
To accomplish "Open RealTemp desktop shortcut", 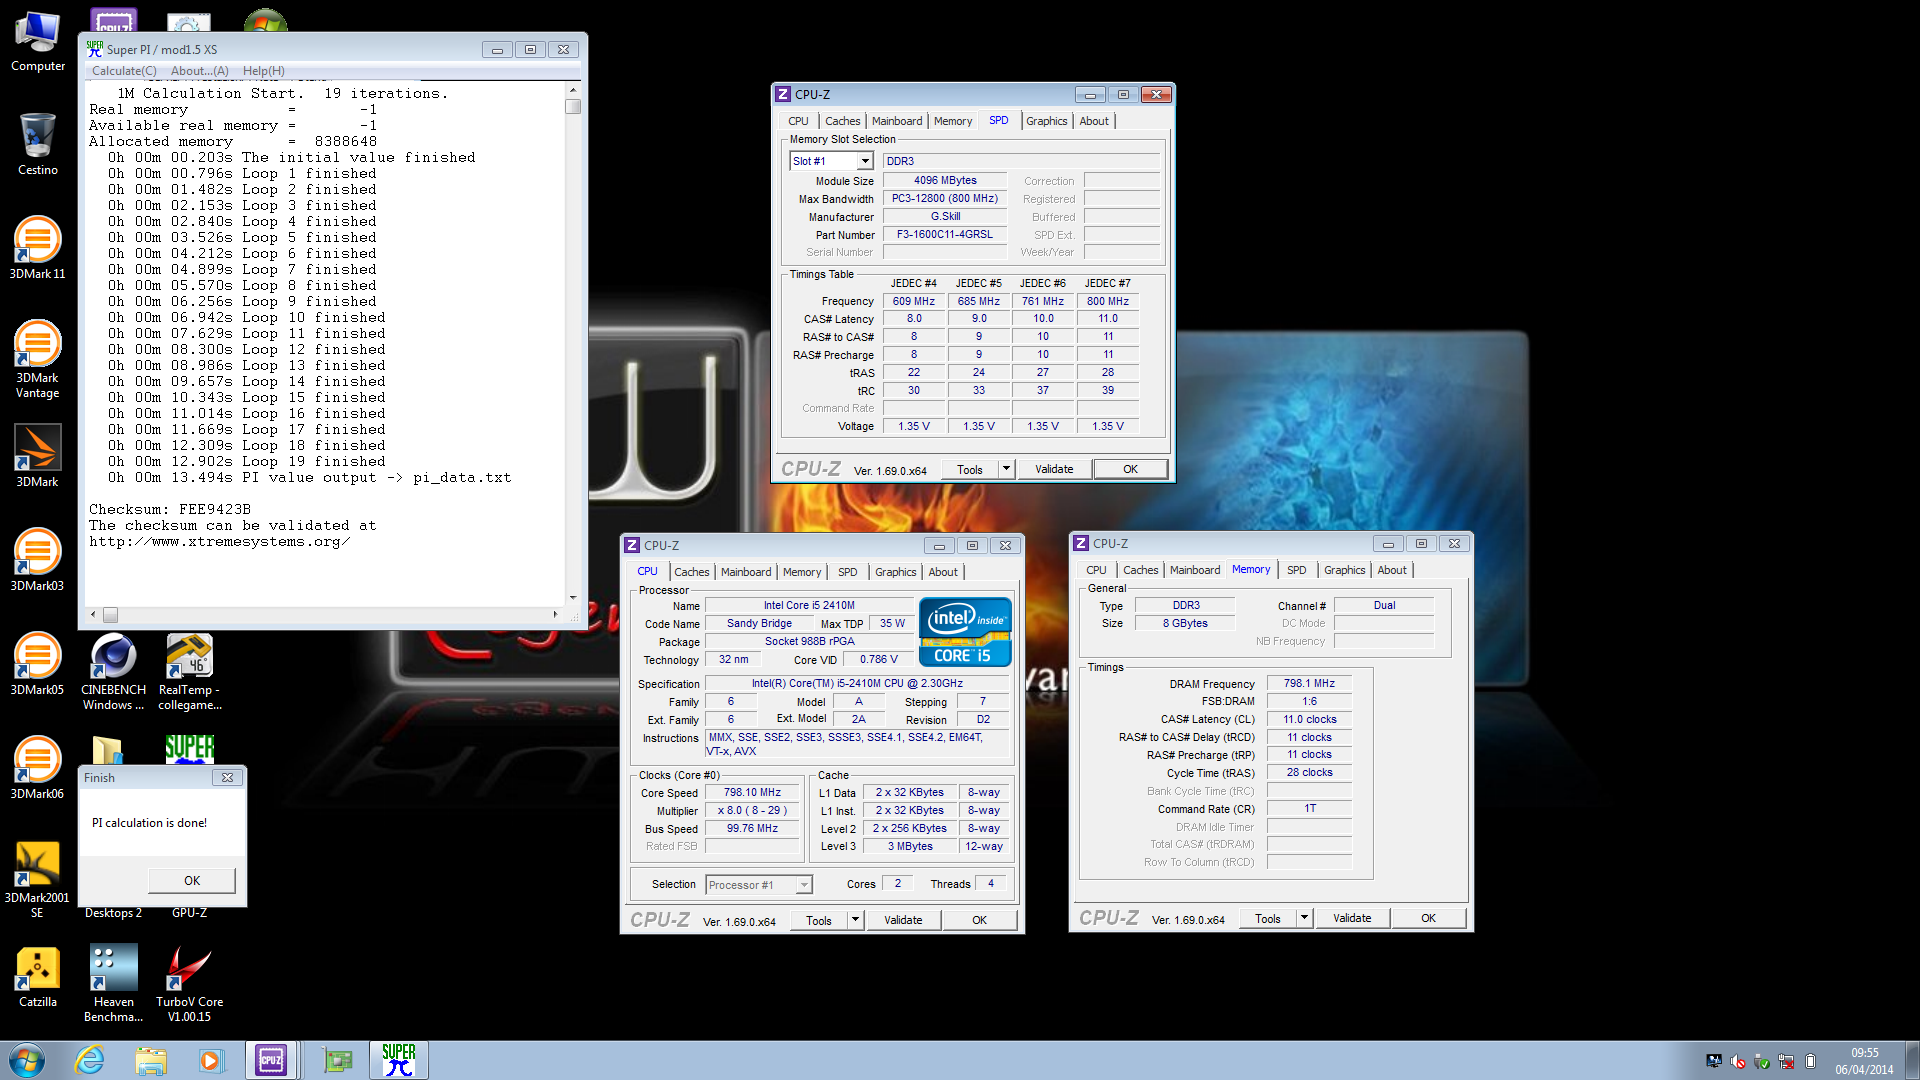I will (x=189, y=671).
